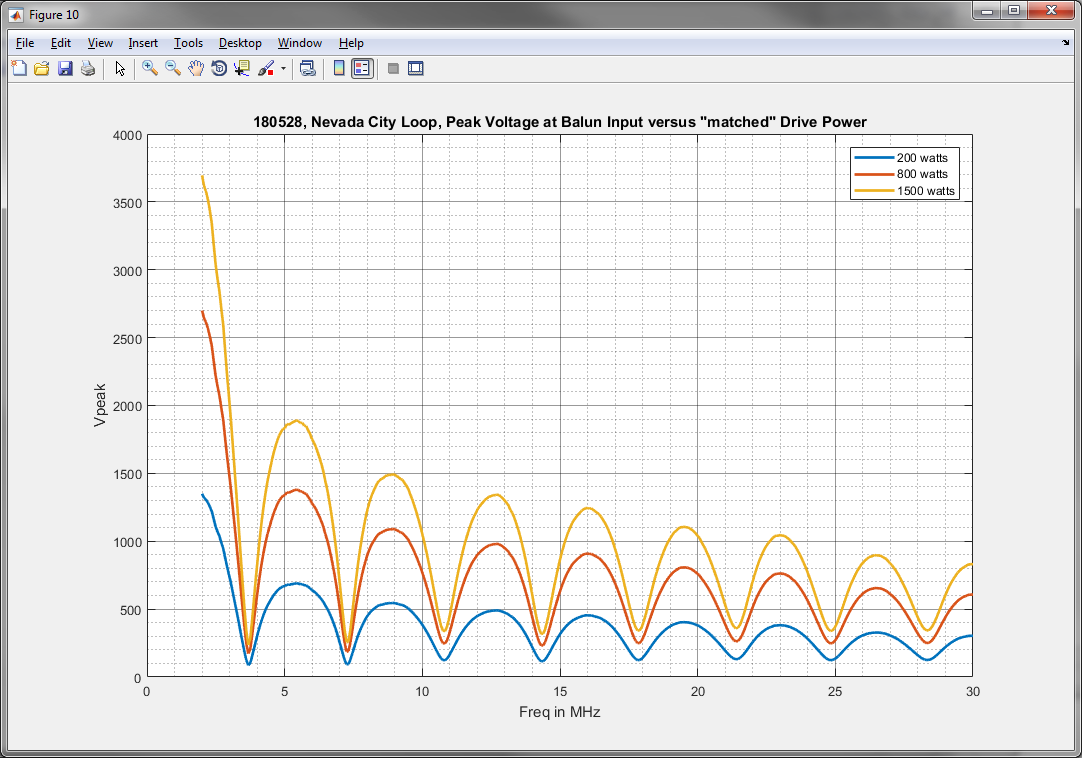Image resolution: width=1082 pixels, height=758 pixels.
Task: Select the Pan hand tool
Action: [x=196, y=68]
